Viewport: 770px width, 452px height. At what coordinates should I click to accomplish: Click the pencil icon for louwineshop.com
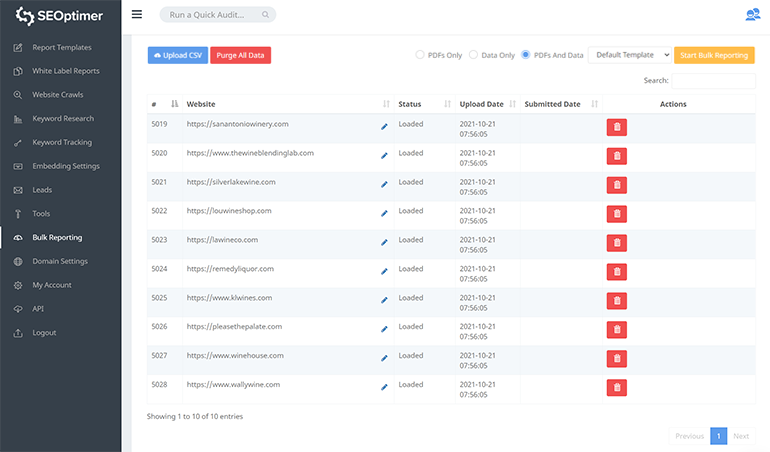384,213
